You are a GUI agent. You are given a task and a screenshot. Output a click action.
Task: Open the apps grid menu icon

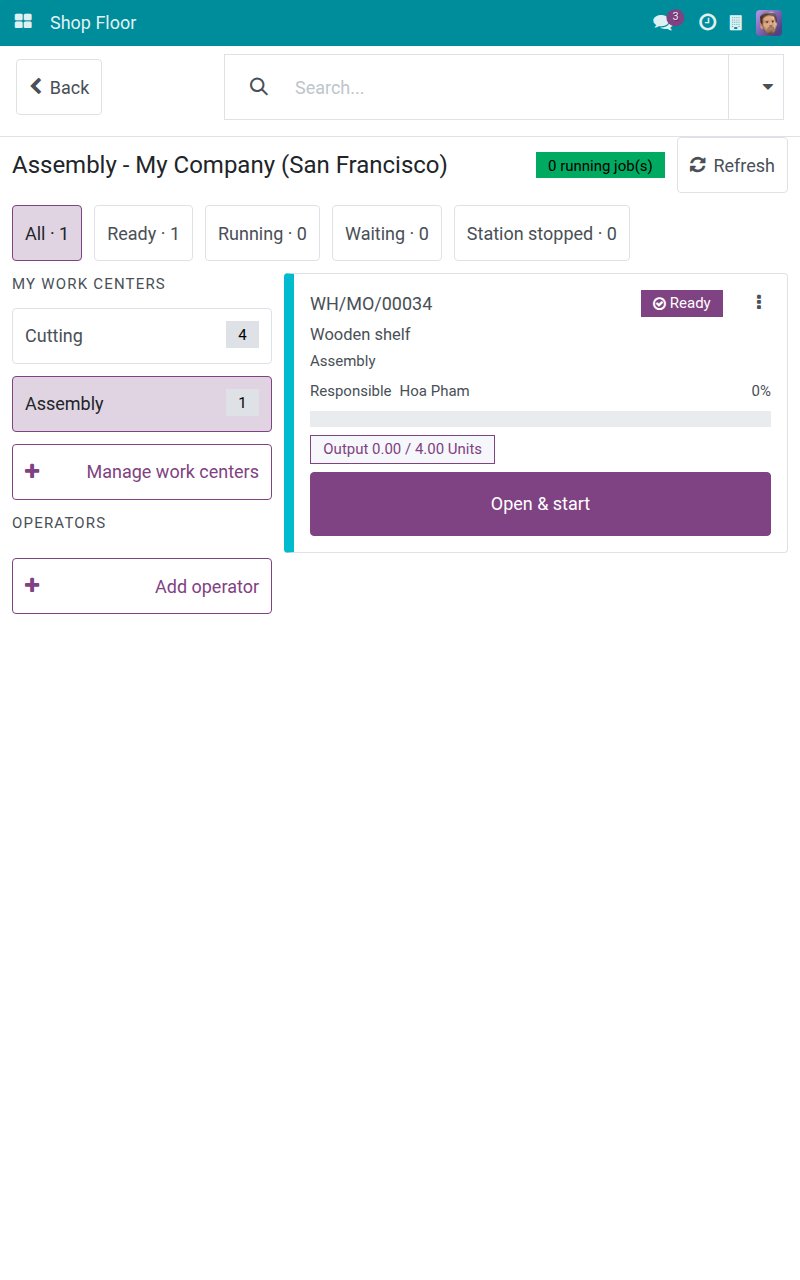click(x=23, y=22)
